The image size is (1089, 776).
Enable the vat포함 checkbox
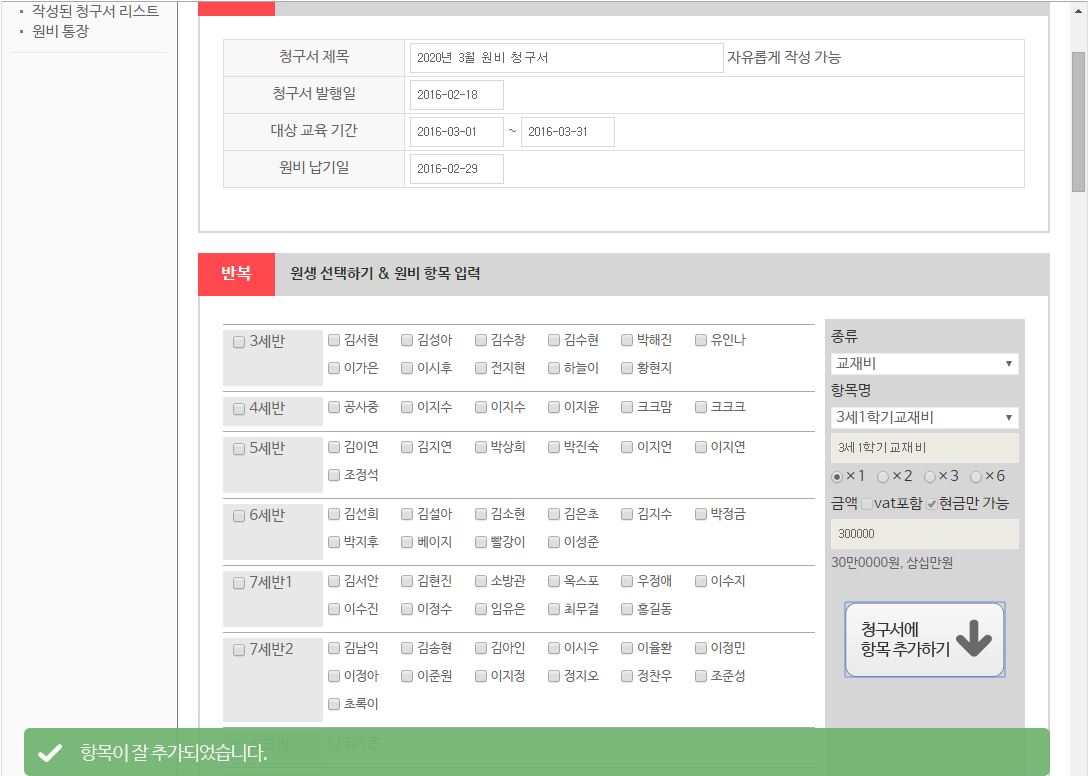(x=867, y=504)
